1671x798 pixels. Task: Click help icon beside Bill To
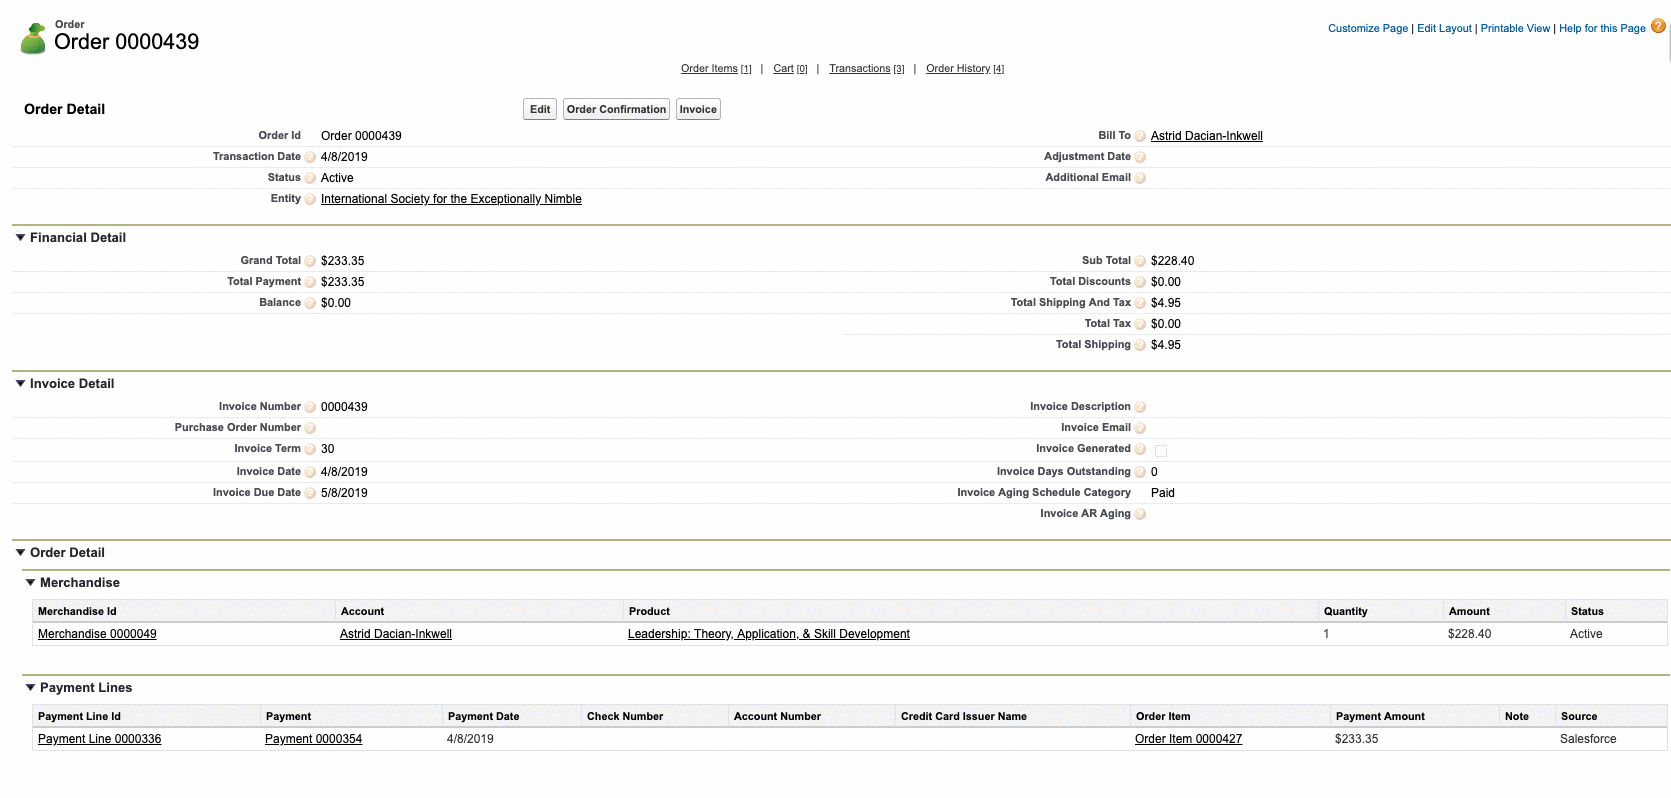tap(1140, 136)
